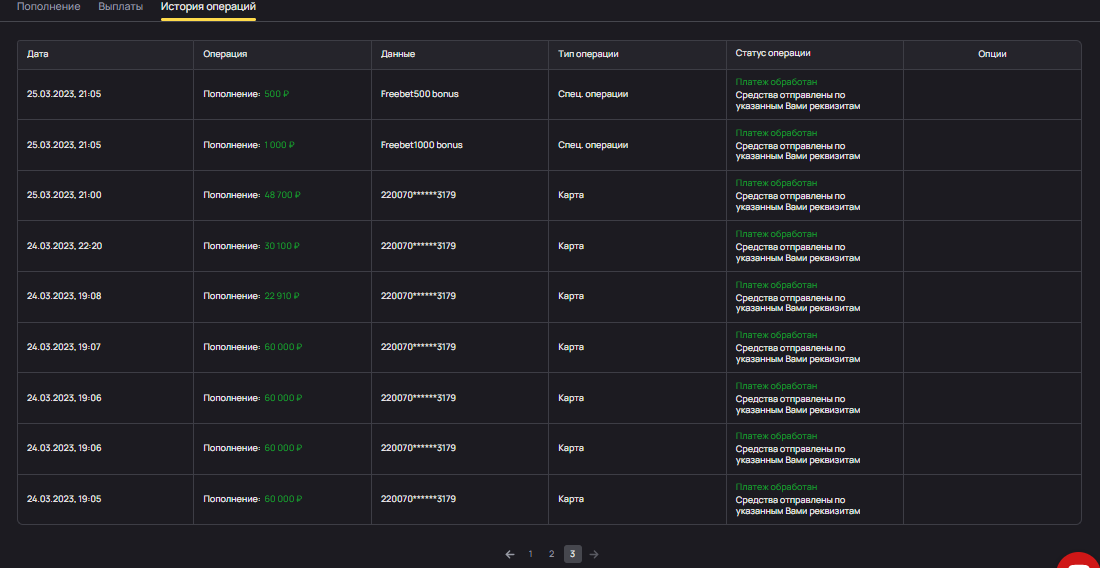Jump to page 2 in pagination
This screenshot has width=1100, height=568.
click(551, 554)
